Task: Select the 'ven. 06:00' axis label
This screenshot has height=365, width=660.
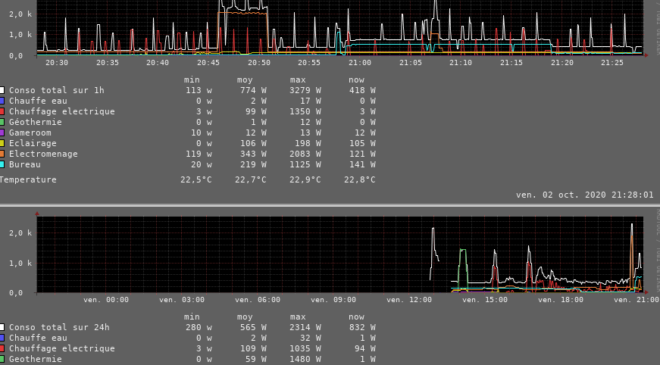Action: click(x=258, y=300)
